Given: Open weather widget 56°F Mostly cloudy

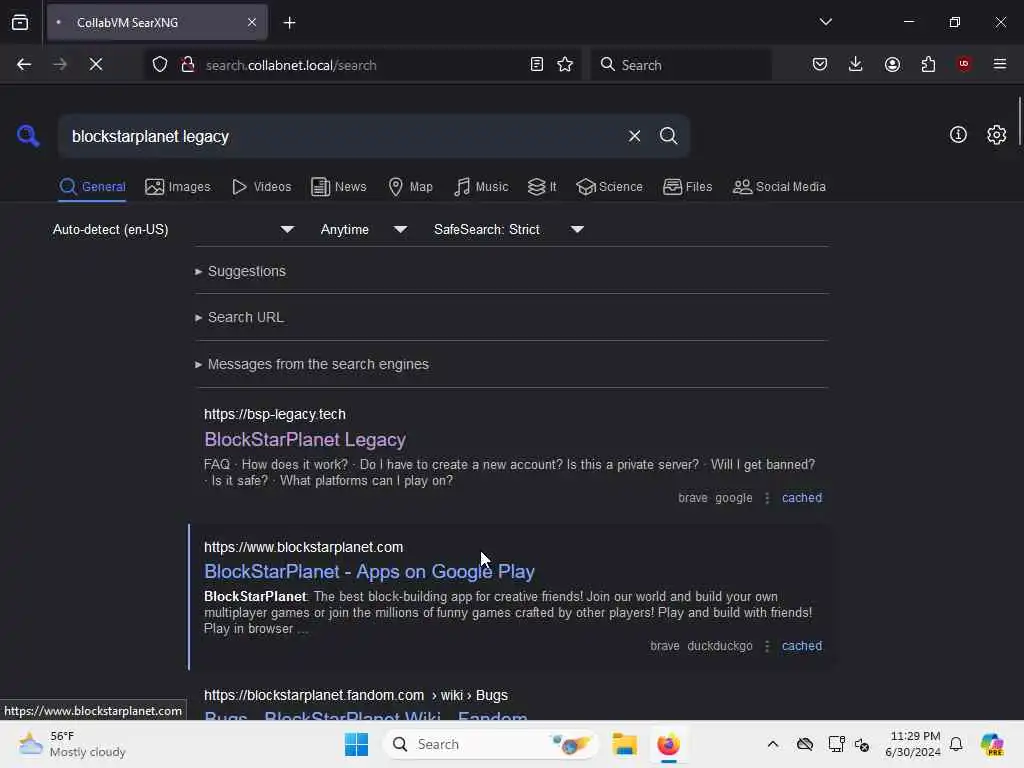Looking at the screenshot, I should tap(72, 744).
